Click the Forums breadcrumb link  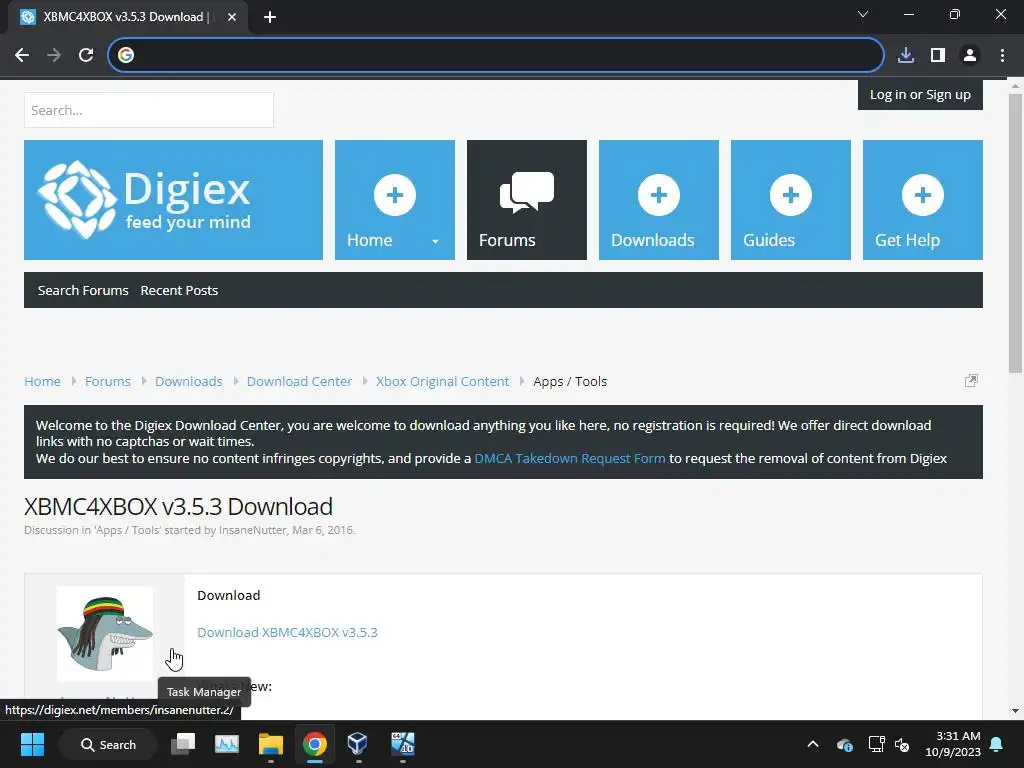click(108, 381)
